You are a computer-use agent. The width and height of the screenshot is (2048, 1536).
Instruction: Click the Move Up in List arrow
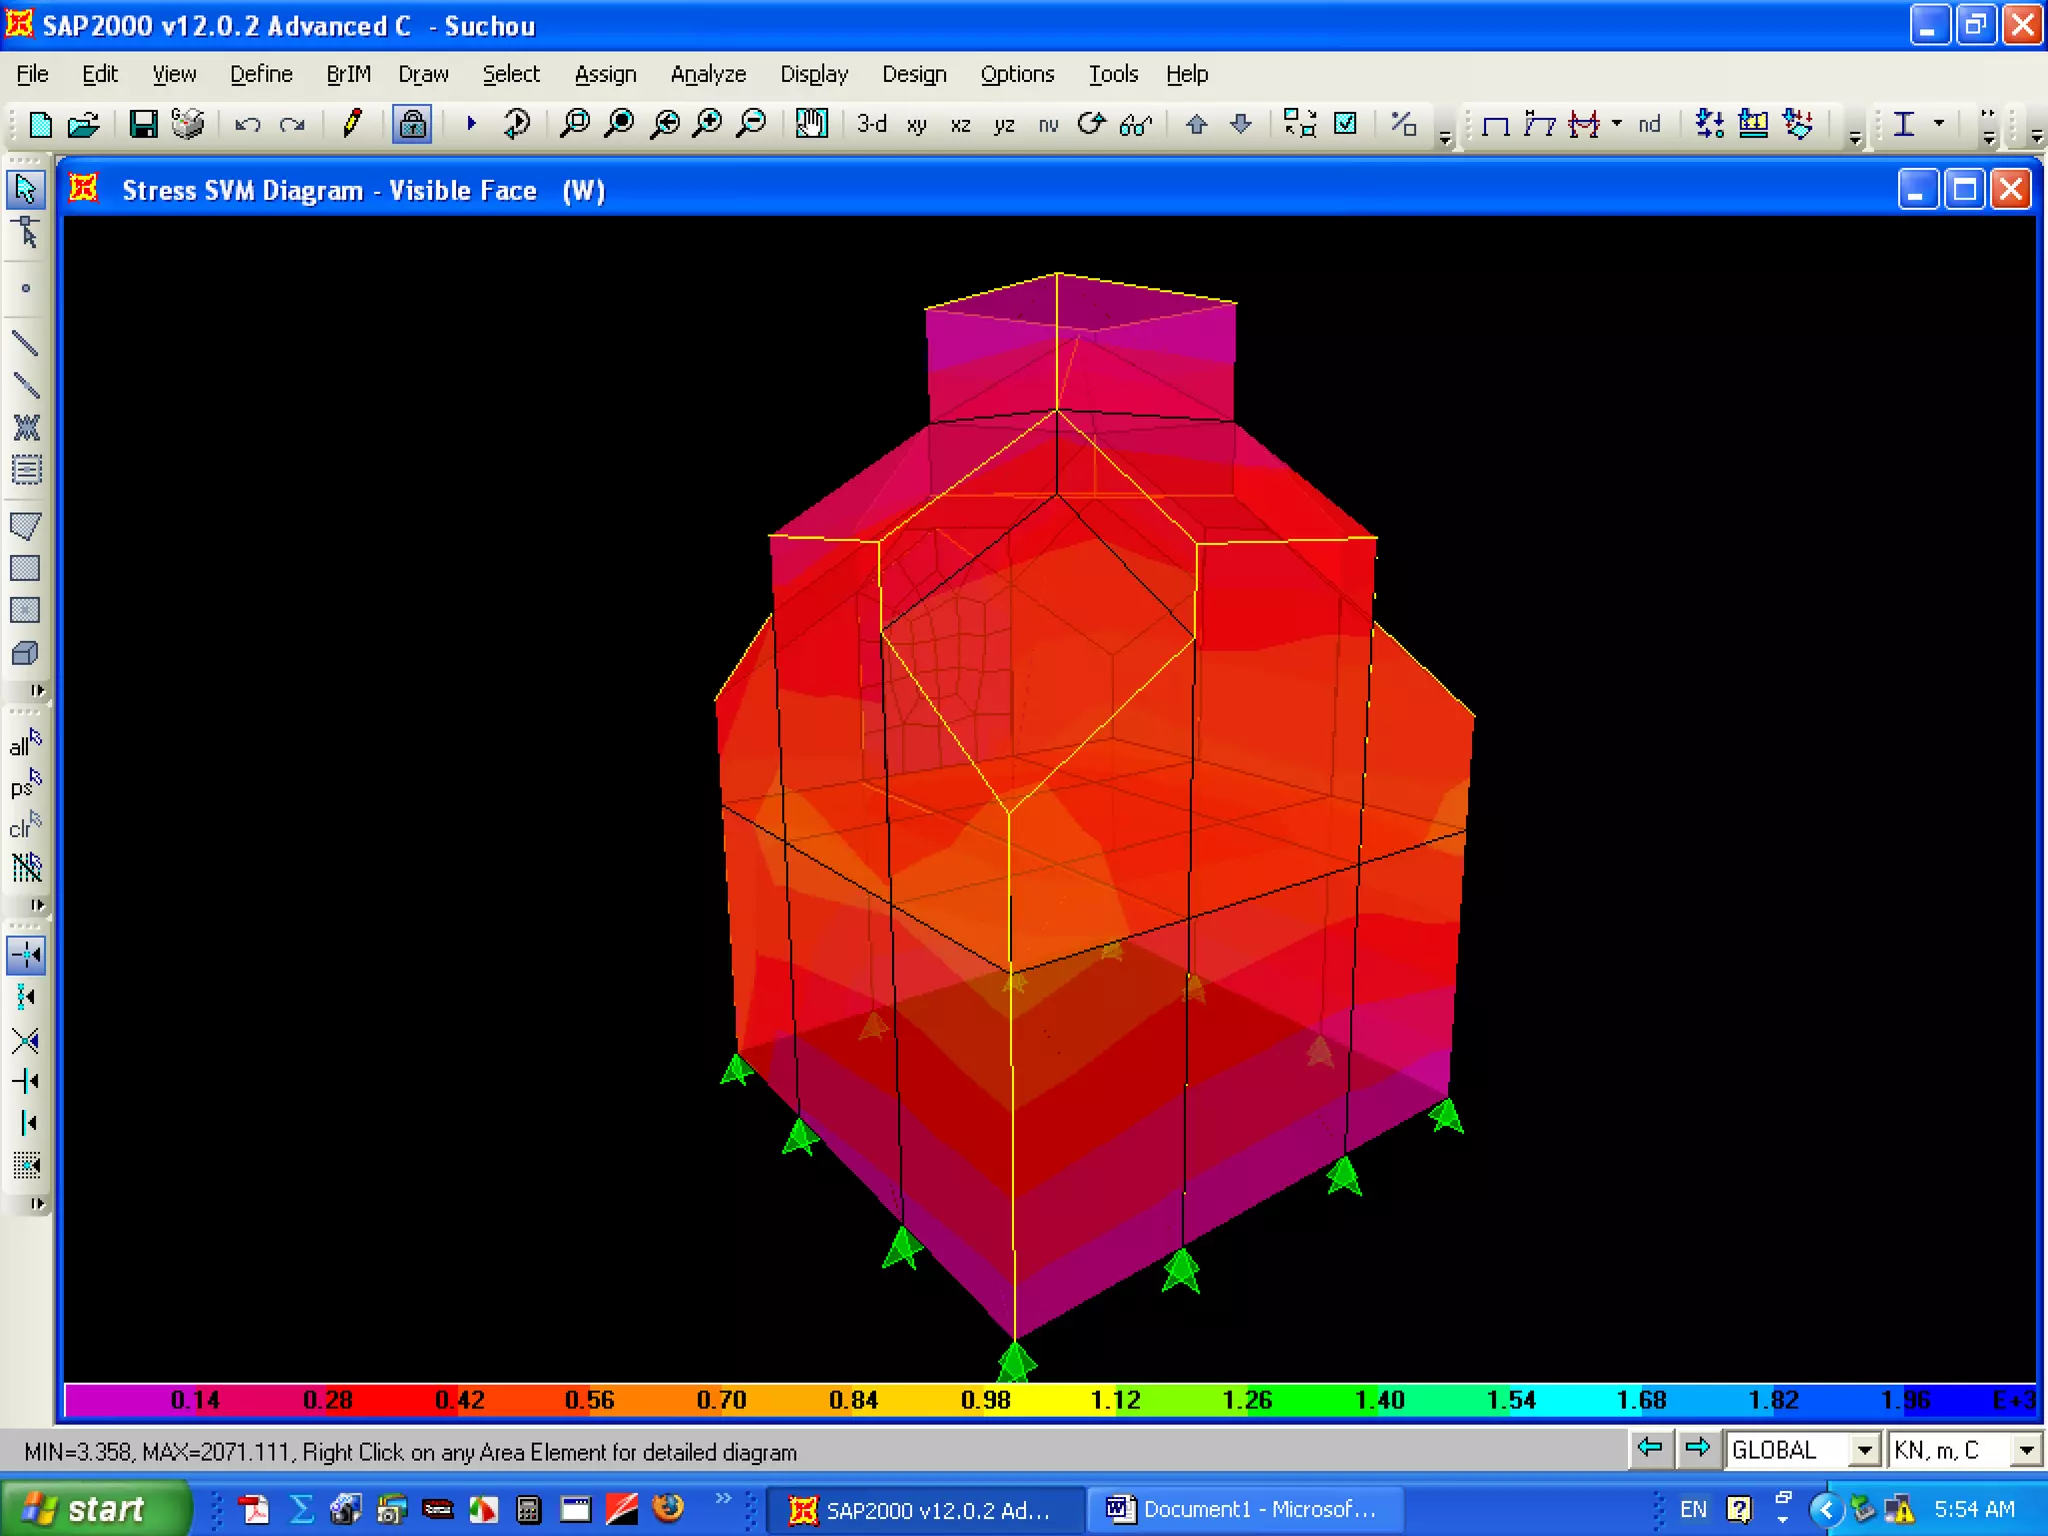point(1196,124)
